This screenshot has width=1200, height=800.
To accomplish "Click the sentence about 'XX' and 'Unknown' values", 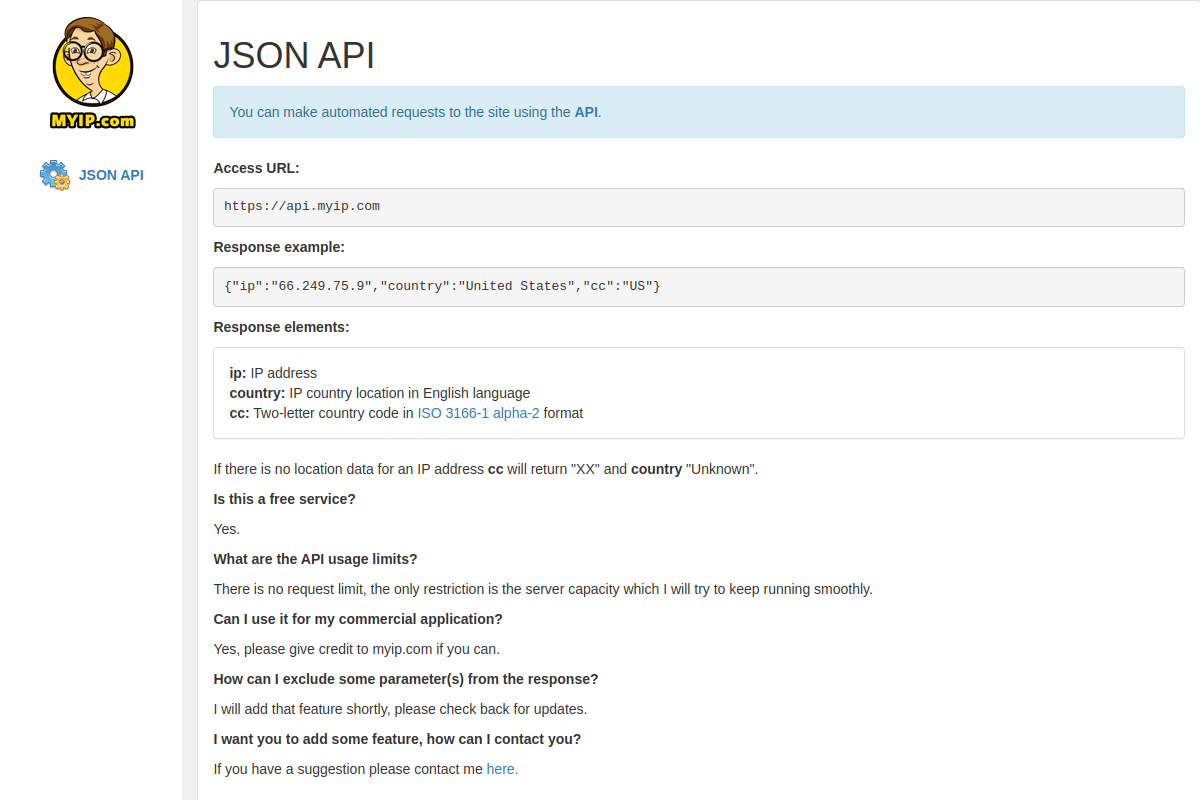I will [x=486, y=469].
